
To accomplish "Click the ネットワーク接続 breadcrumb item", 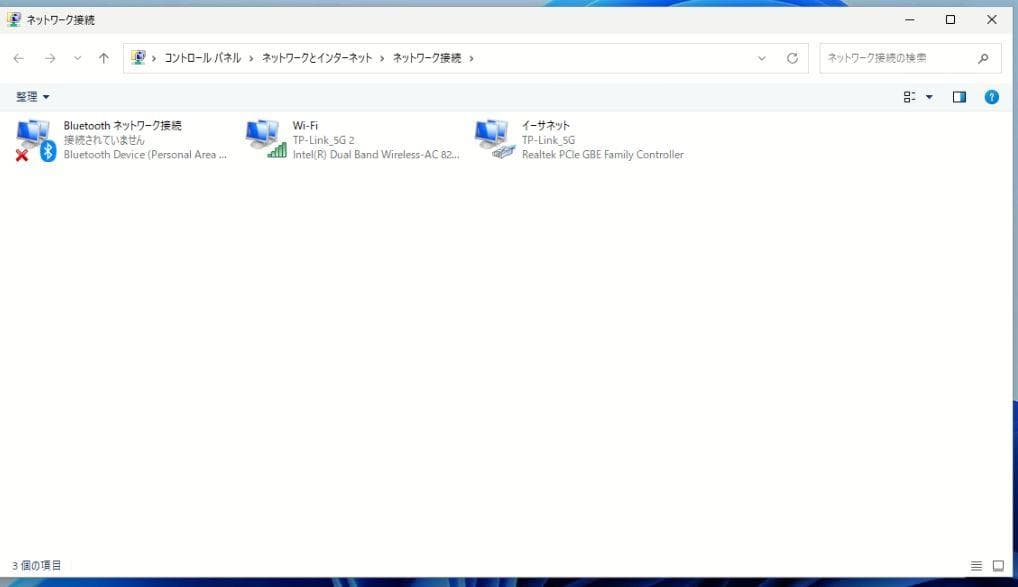I will [428, 58].
